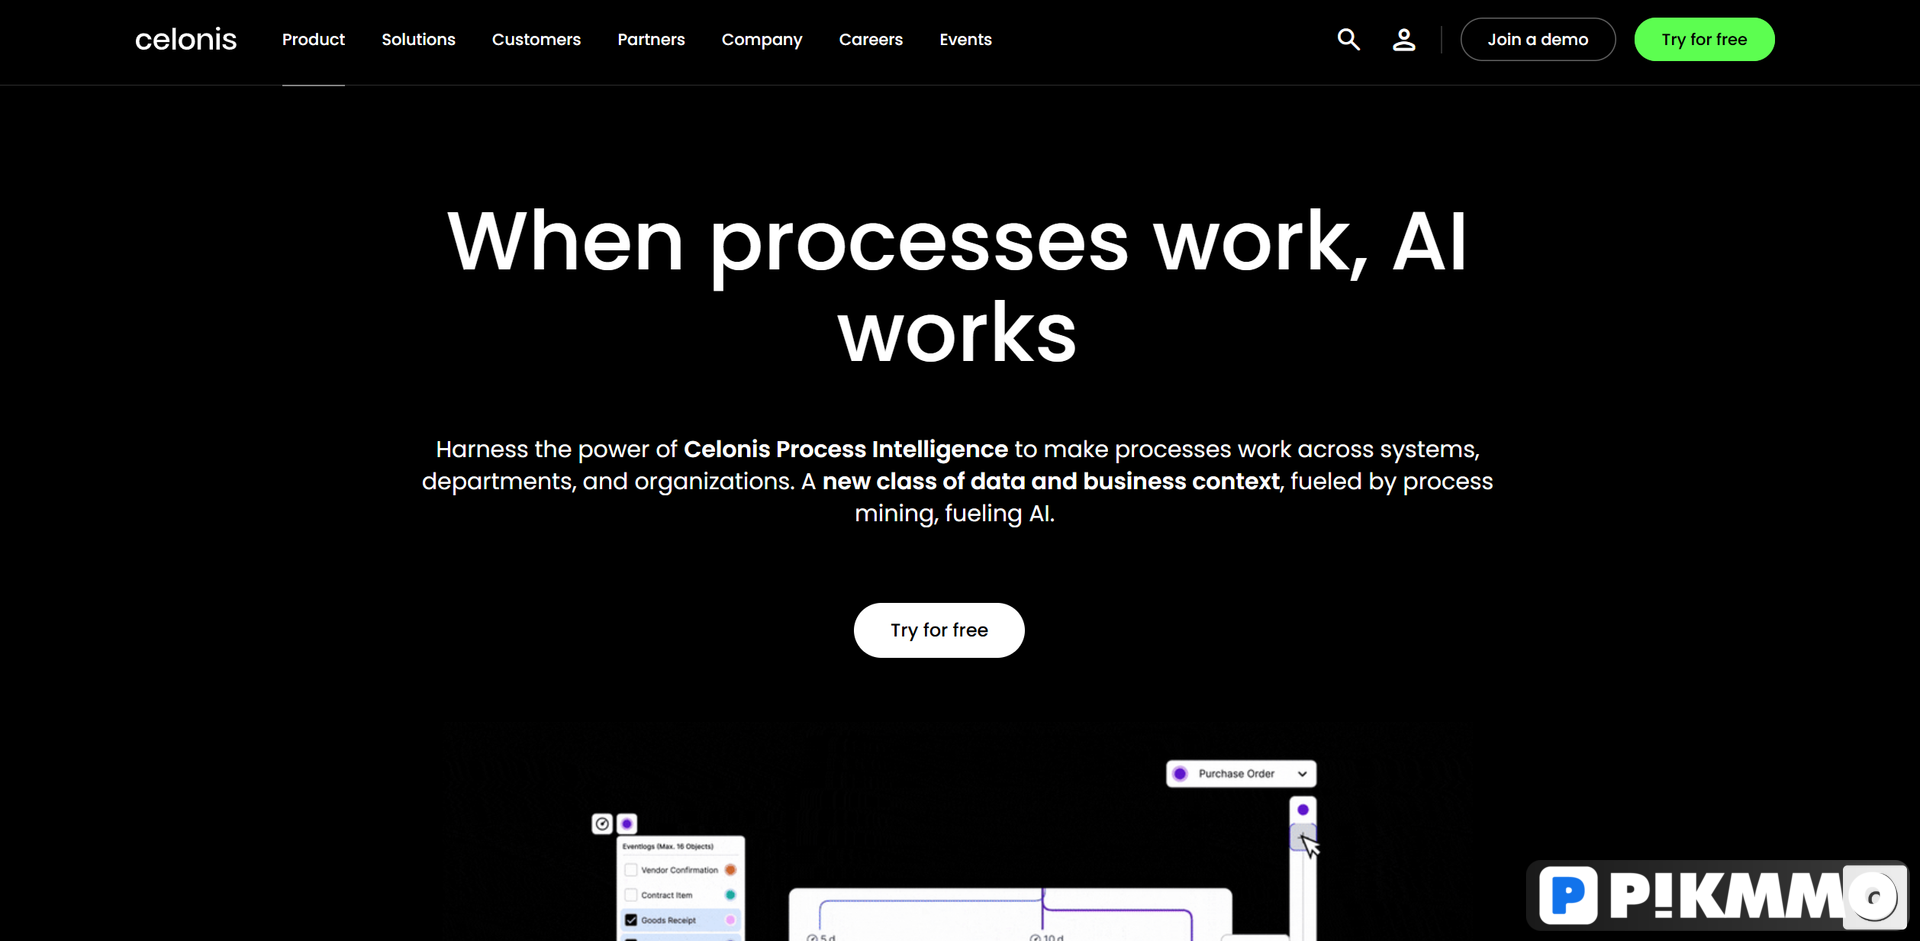Click the green Try for free button
Screen dimensions: 1920x941
coord(1704,40)
